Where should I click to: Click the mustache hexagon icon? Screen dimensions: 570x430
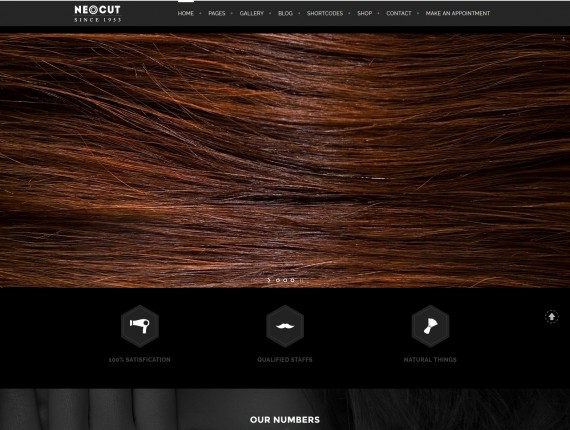tap(285, 326)
